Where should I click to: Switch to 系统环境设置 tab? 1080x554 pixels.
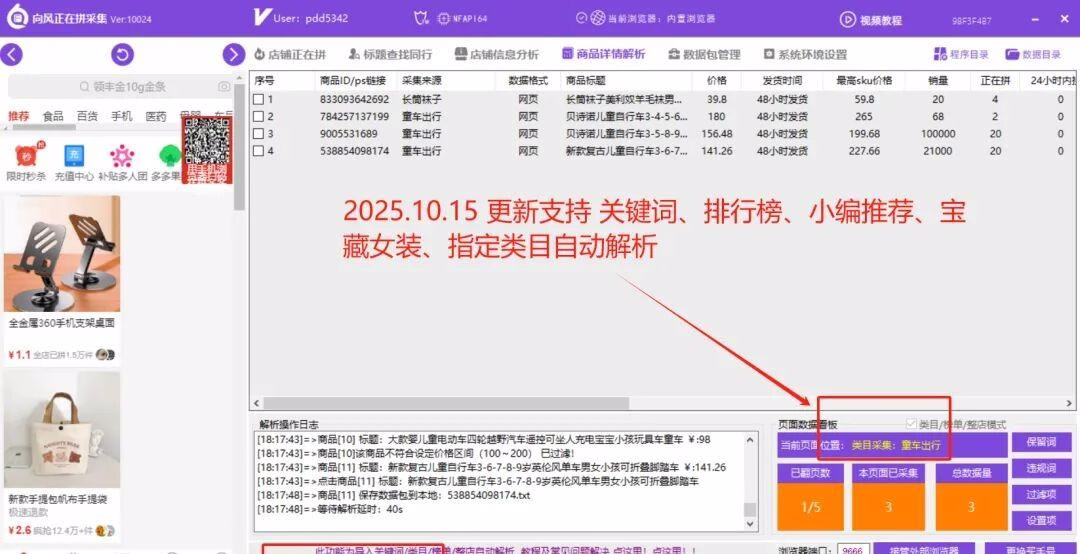805,54
